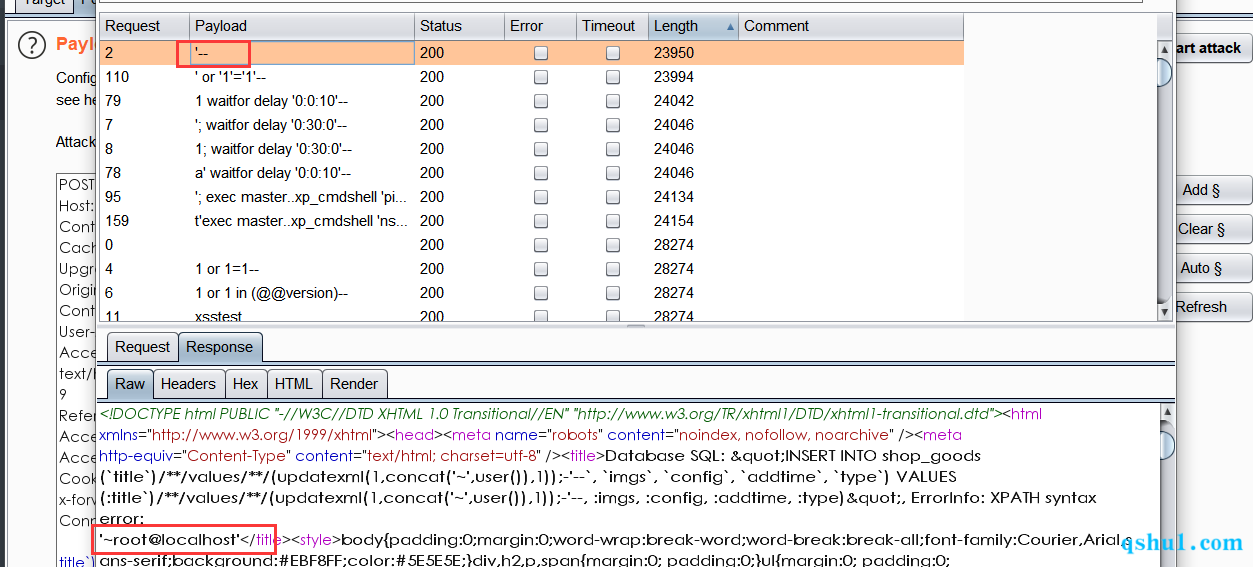Toggle Error checkbox for request 2
The image size is (1253, 567).
point(541,53)
